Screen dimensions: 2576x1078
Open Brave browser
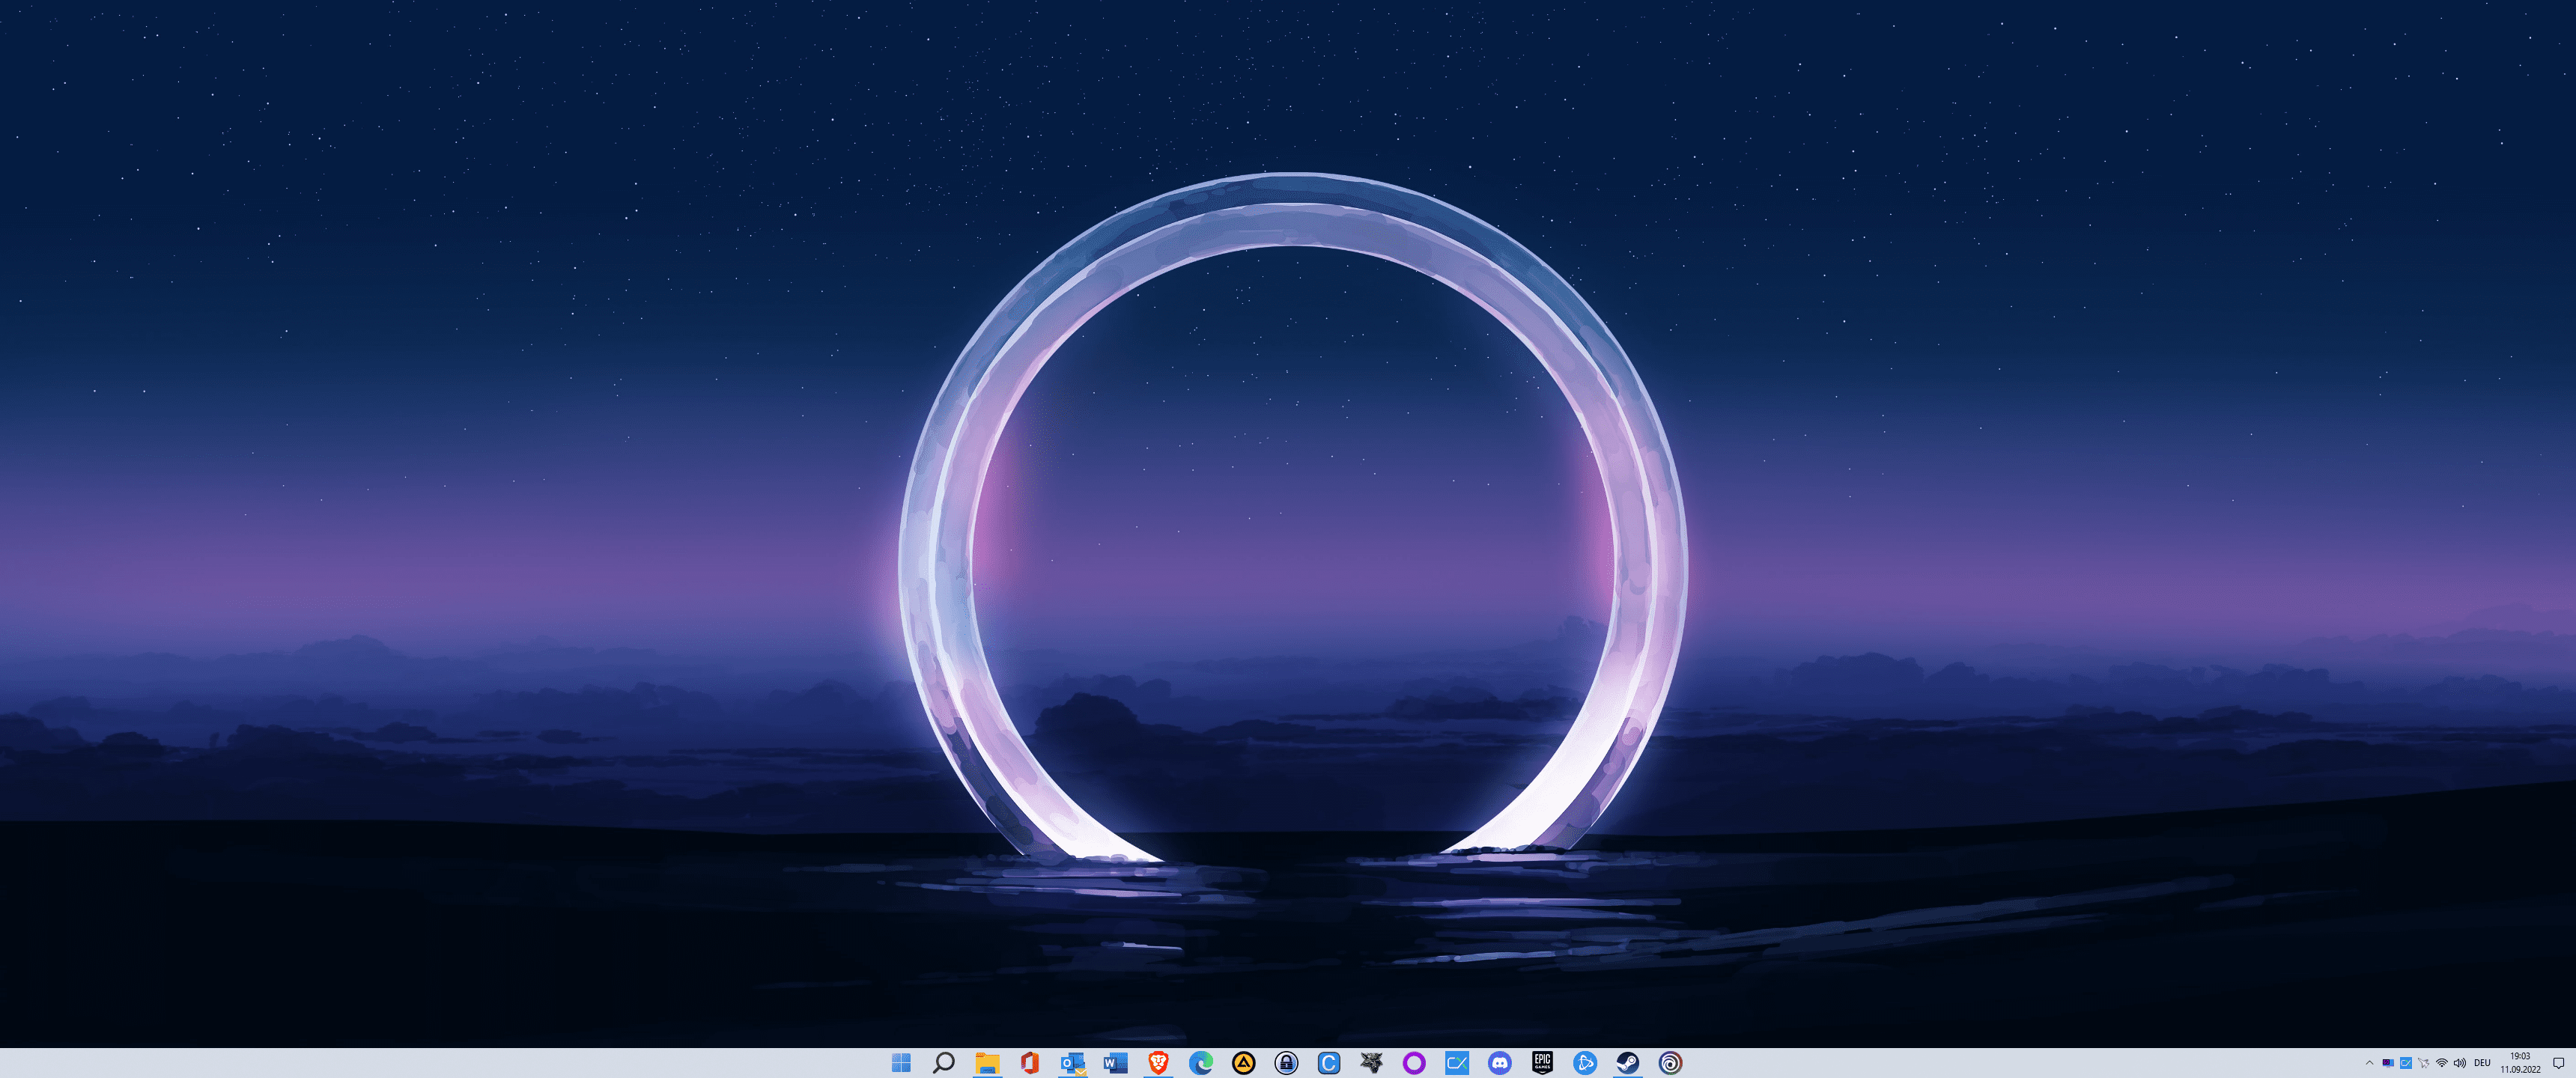click(1158, 1063)
